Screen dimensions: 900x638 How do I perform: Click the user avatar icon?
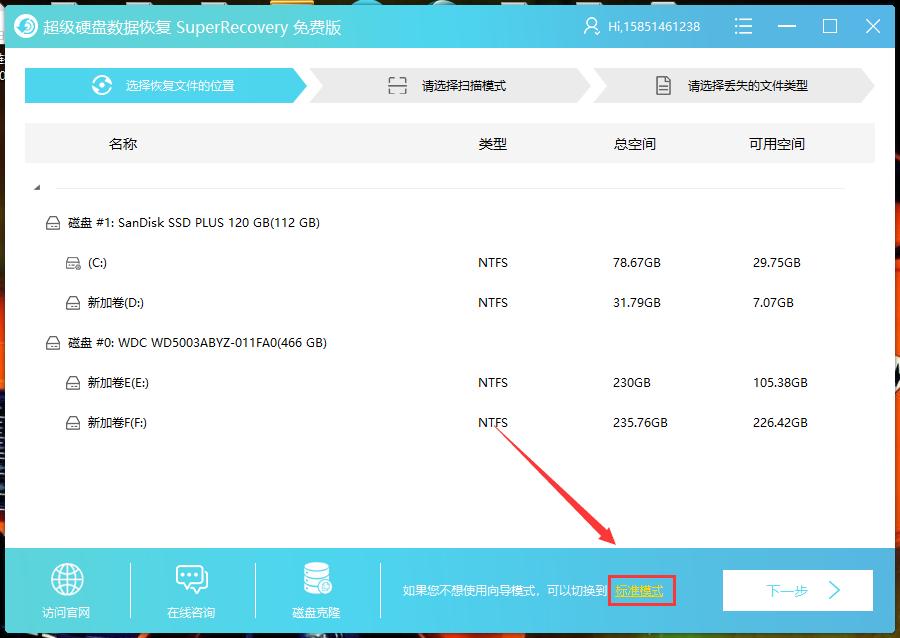pos(592,26)
